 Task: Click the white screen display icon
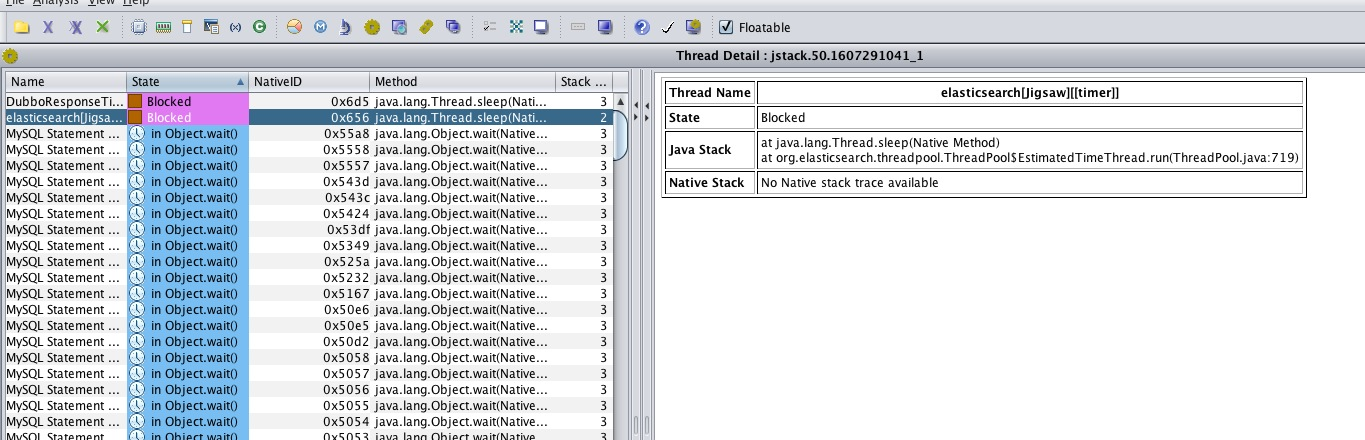pyautogui.click(x=541, y=27)
